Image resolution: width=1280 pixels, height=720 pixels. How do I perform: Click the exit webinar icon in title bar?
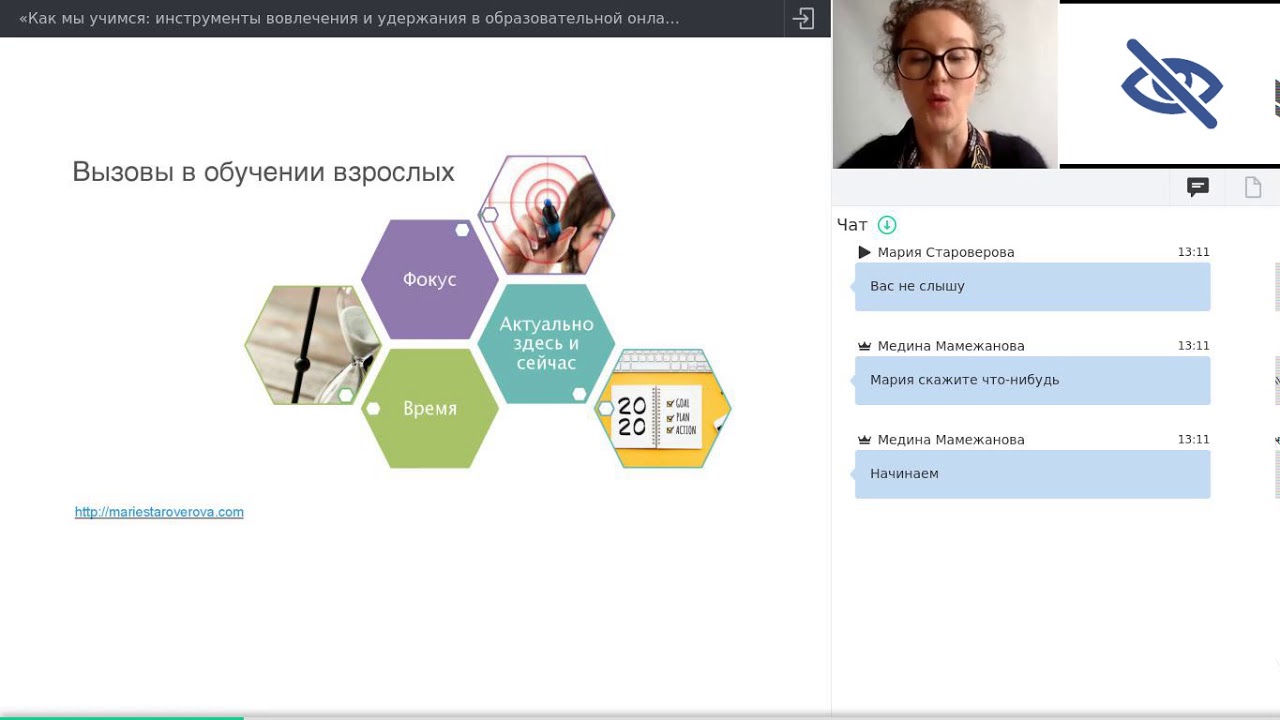(803, 18)
